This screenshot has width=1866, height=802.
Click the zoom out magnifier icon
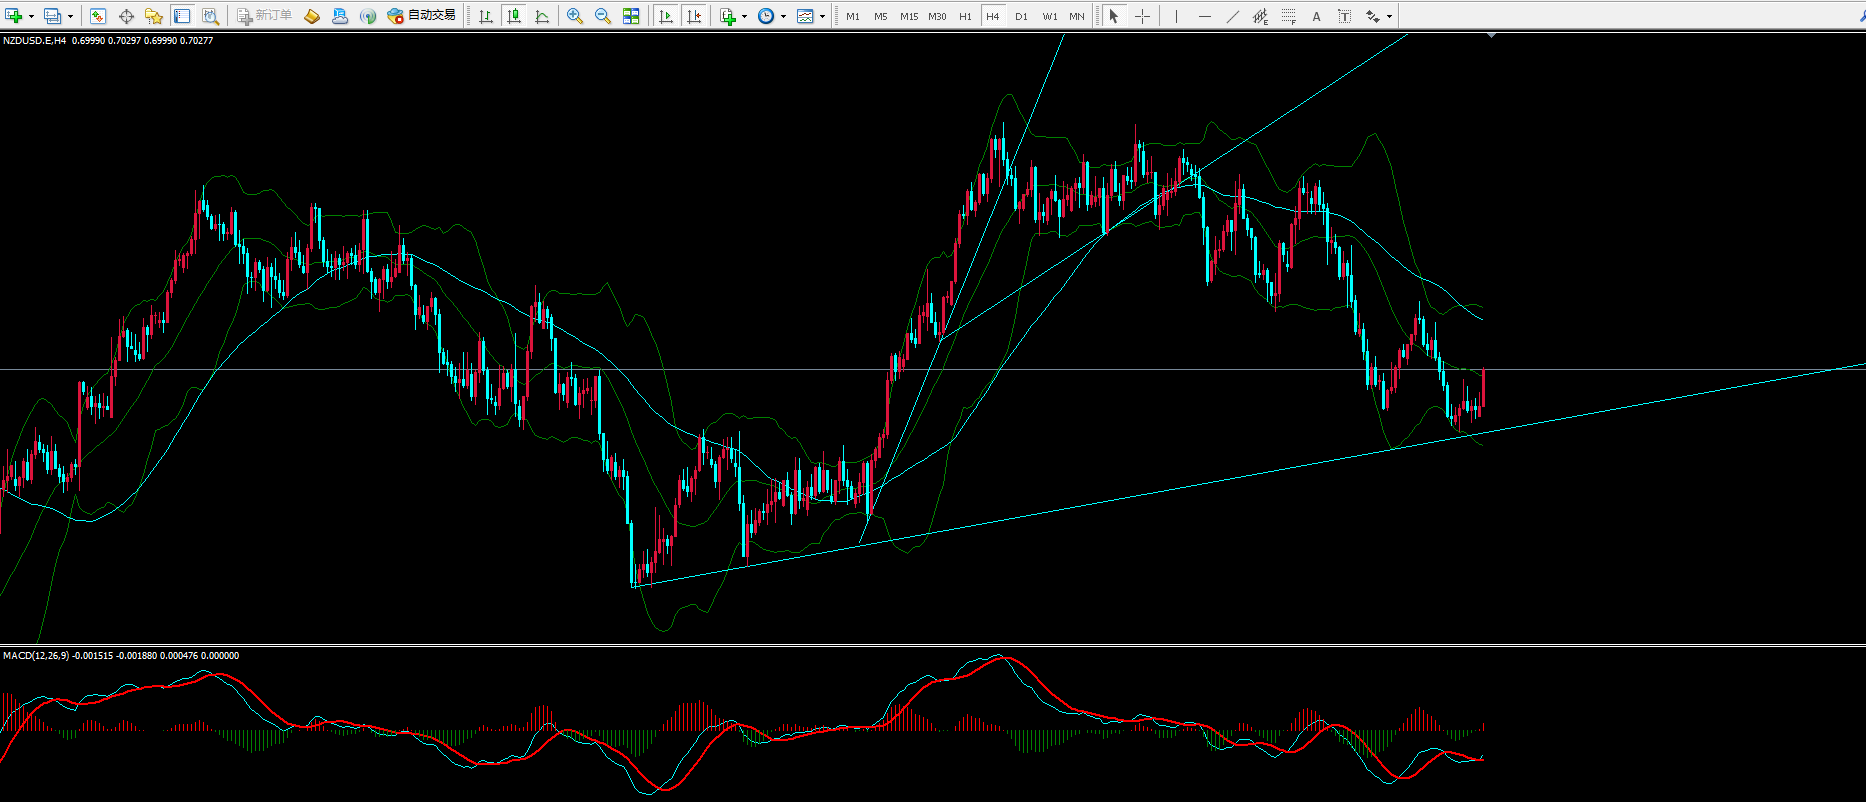click(x=603, y=16)
